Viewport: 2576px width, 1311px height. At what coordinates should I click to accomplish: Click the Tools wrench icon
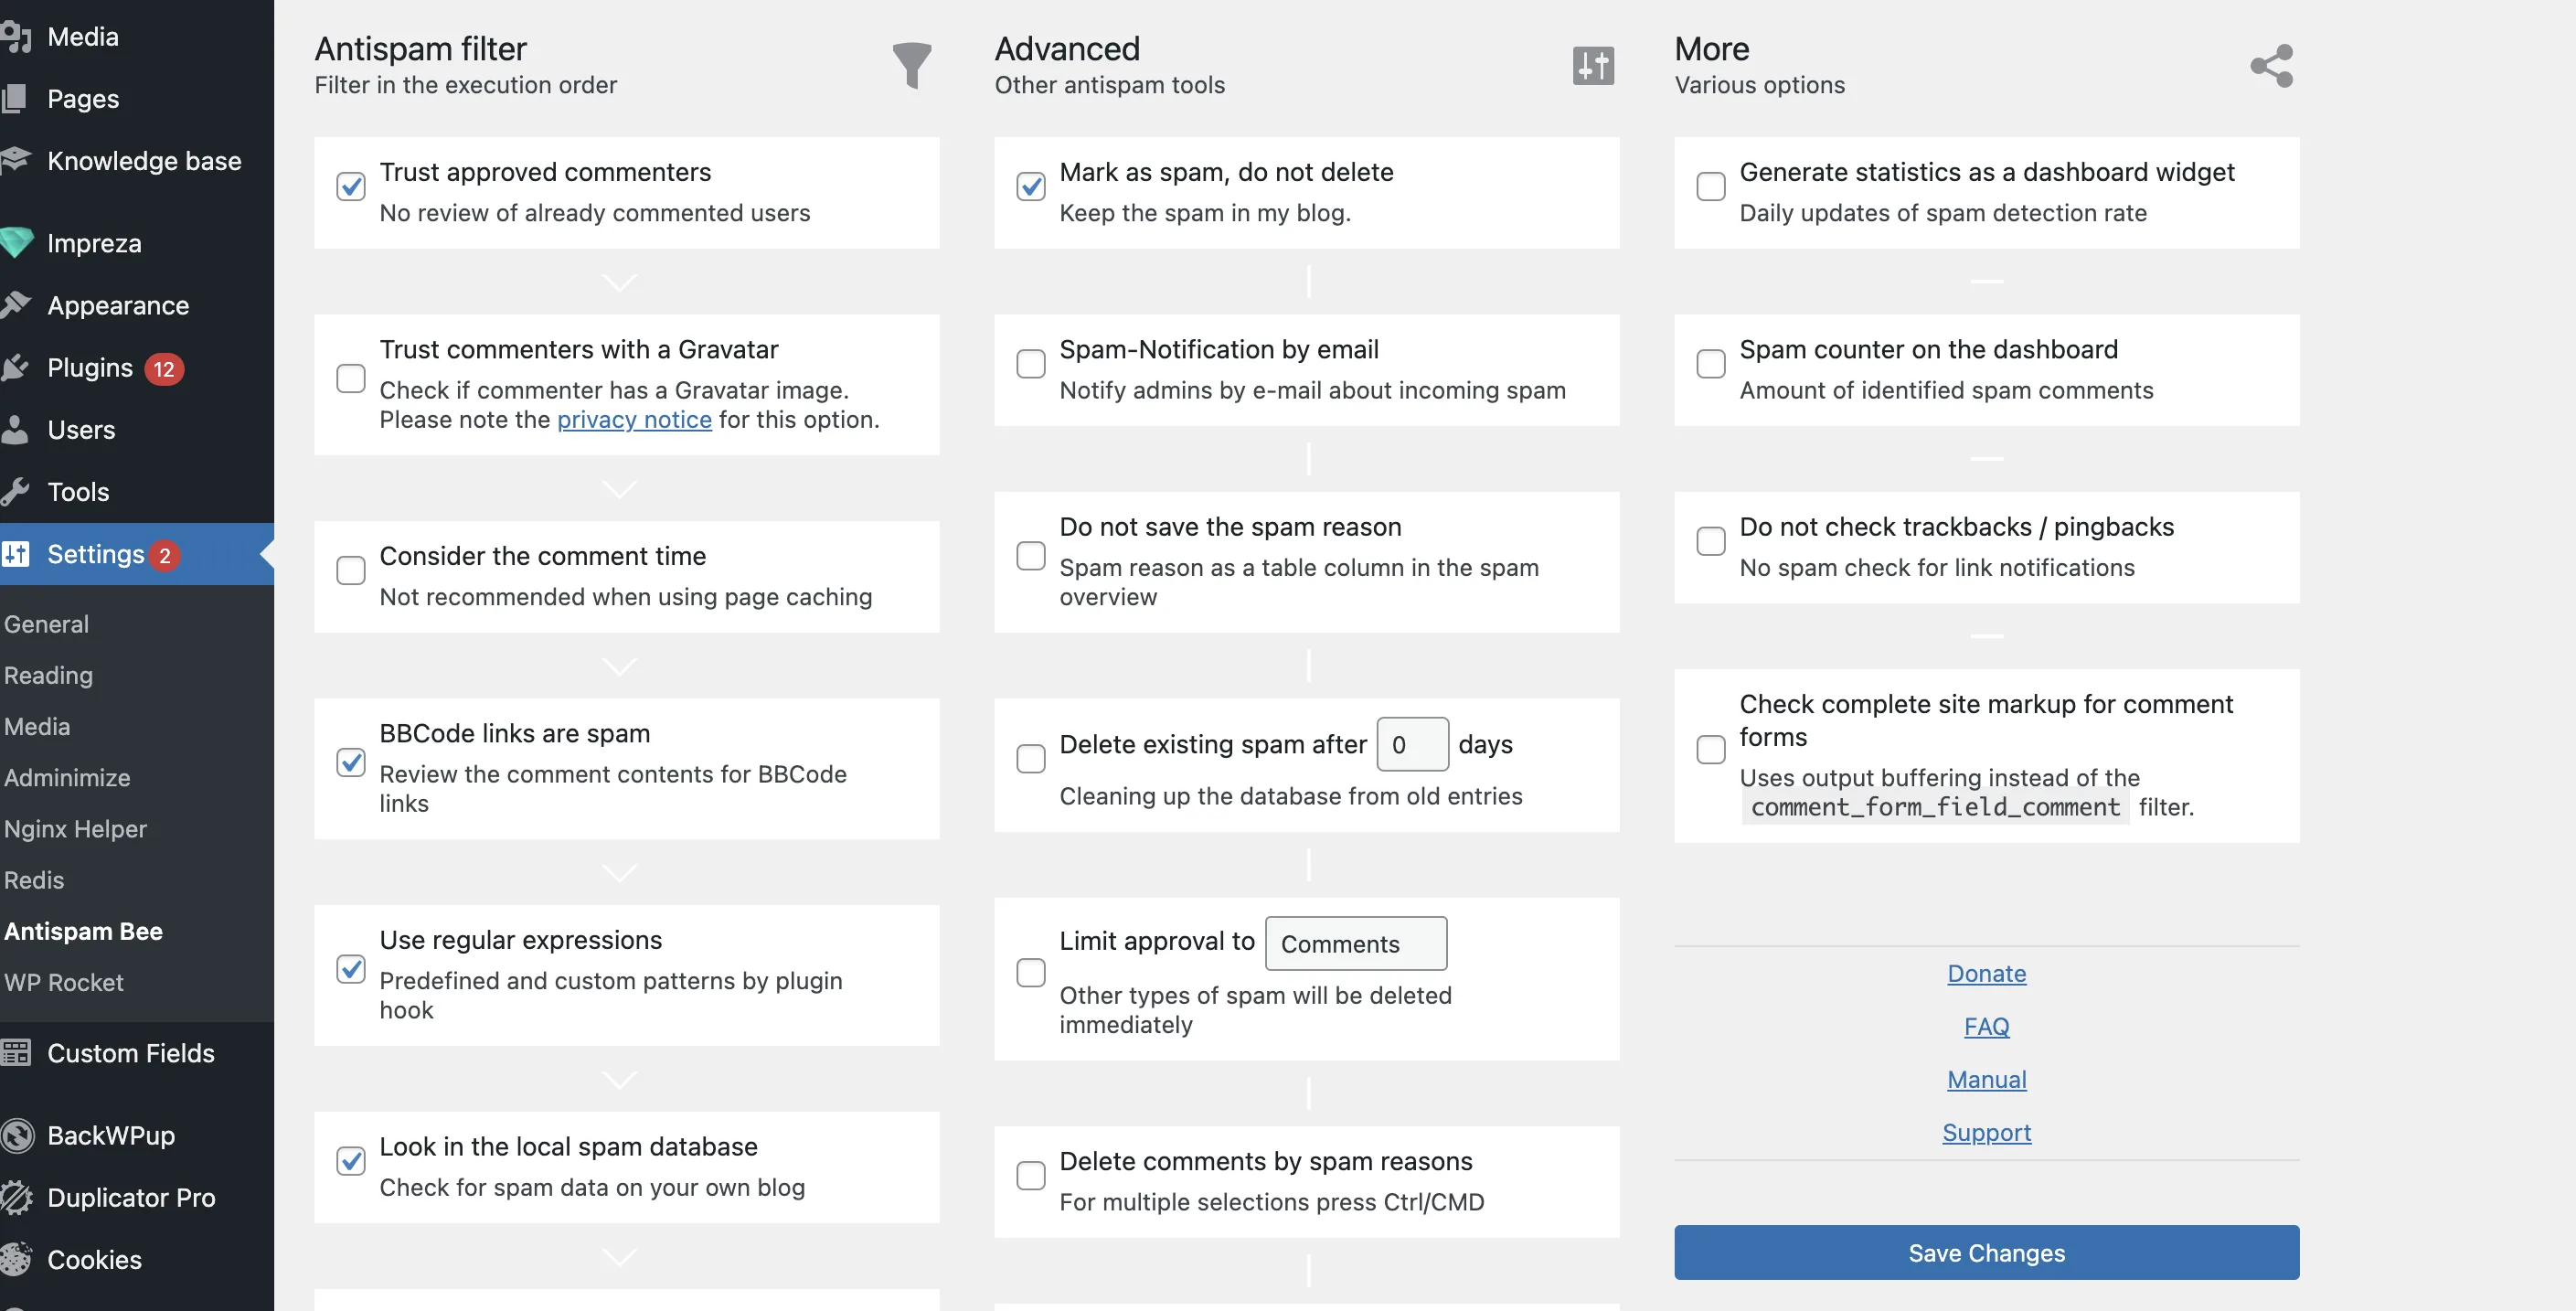[16, 492]
